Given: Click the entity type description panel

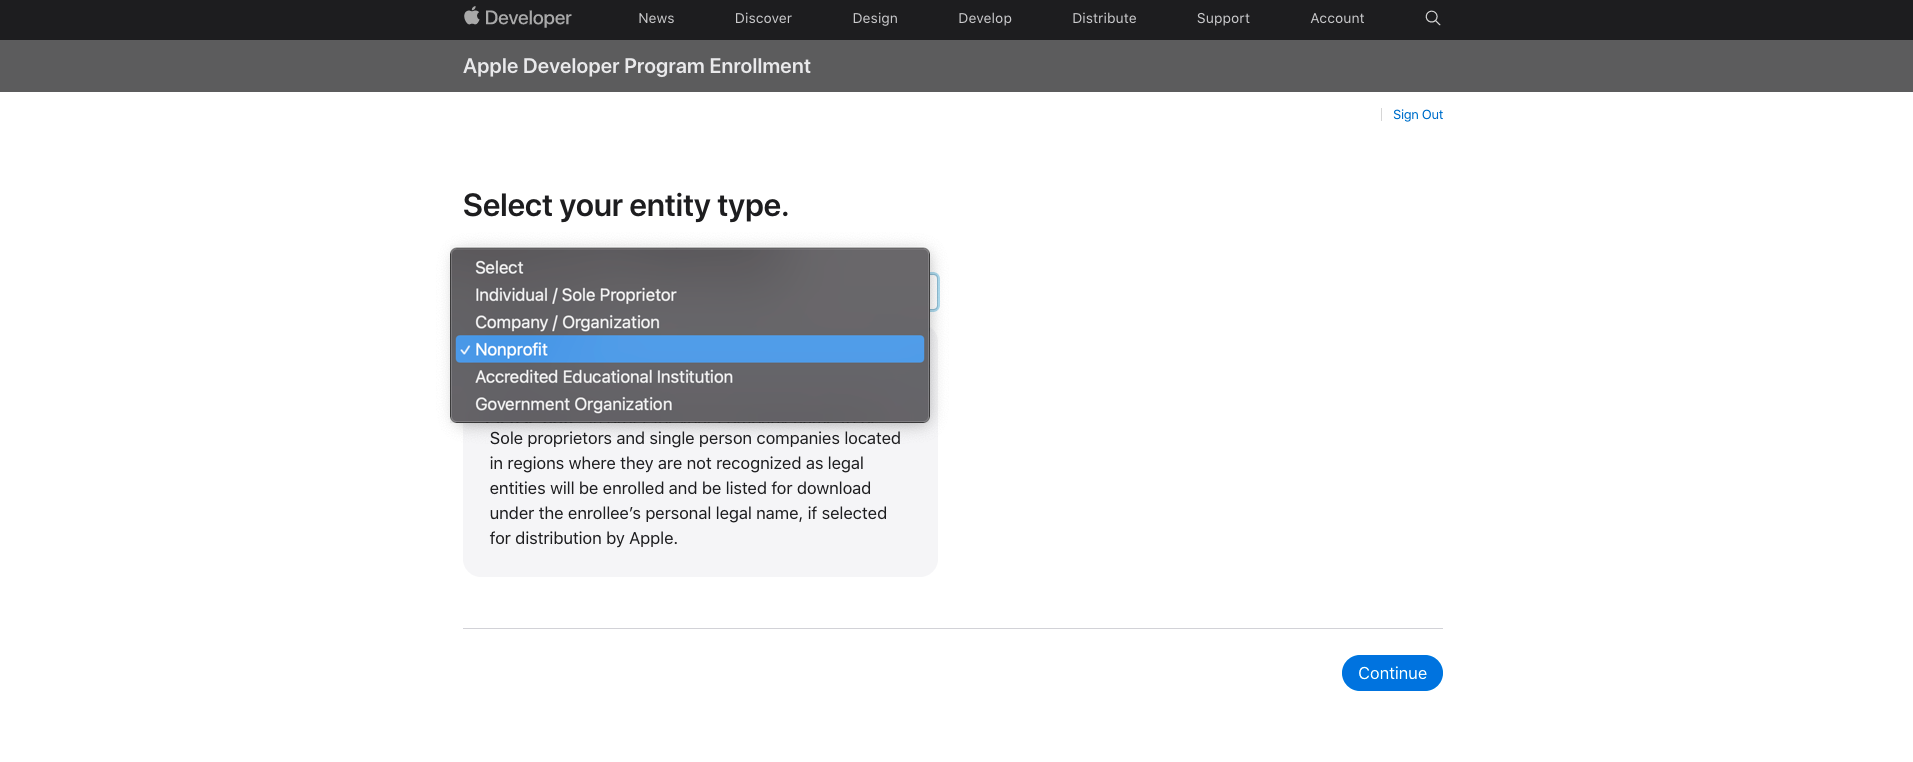Looking at the screenshot, I should [699, 488].
